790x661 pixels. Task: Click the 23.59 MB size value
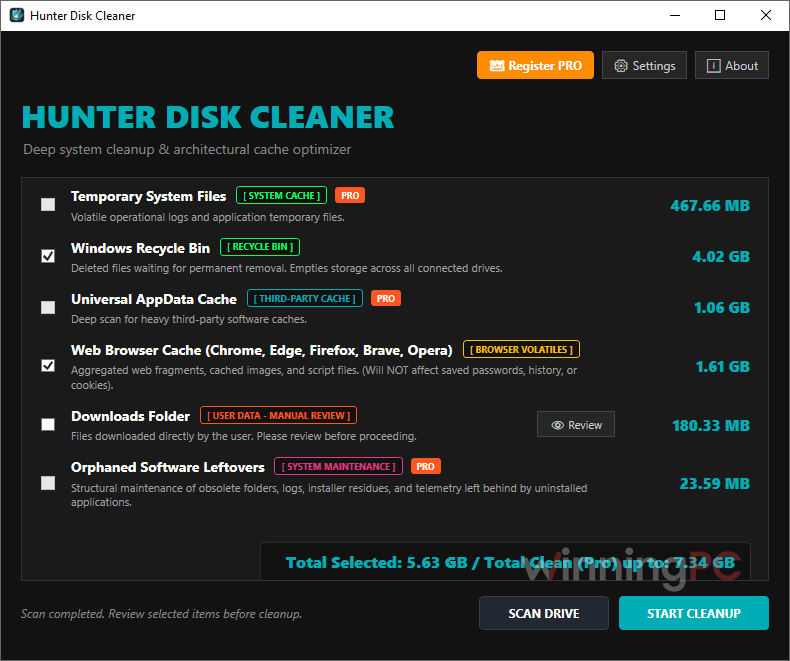click(714, 484)
